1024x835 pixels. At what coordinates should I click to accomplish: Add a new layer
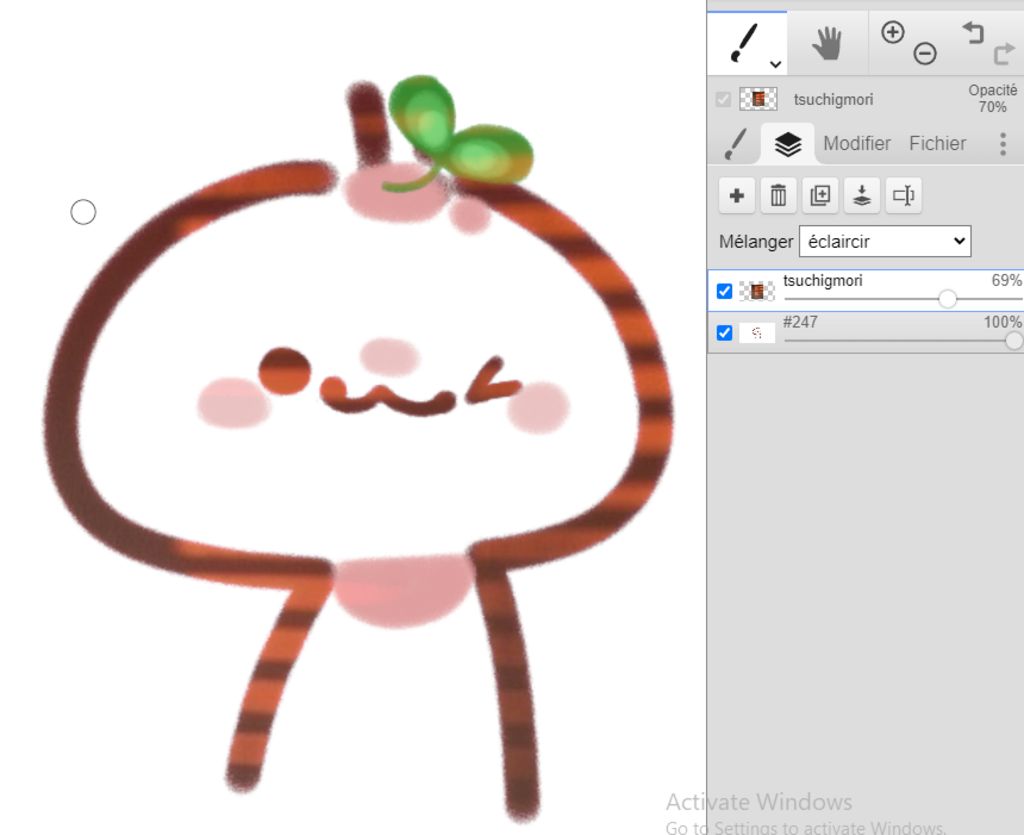click(737, 195)
